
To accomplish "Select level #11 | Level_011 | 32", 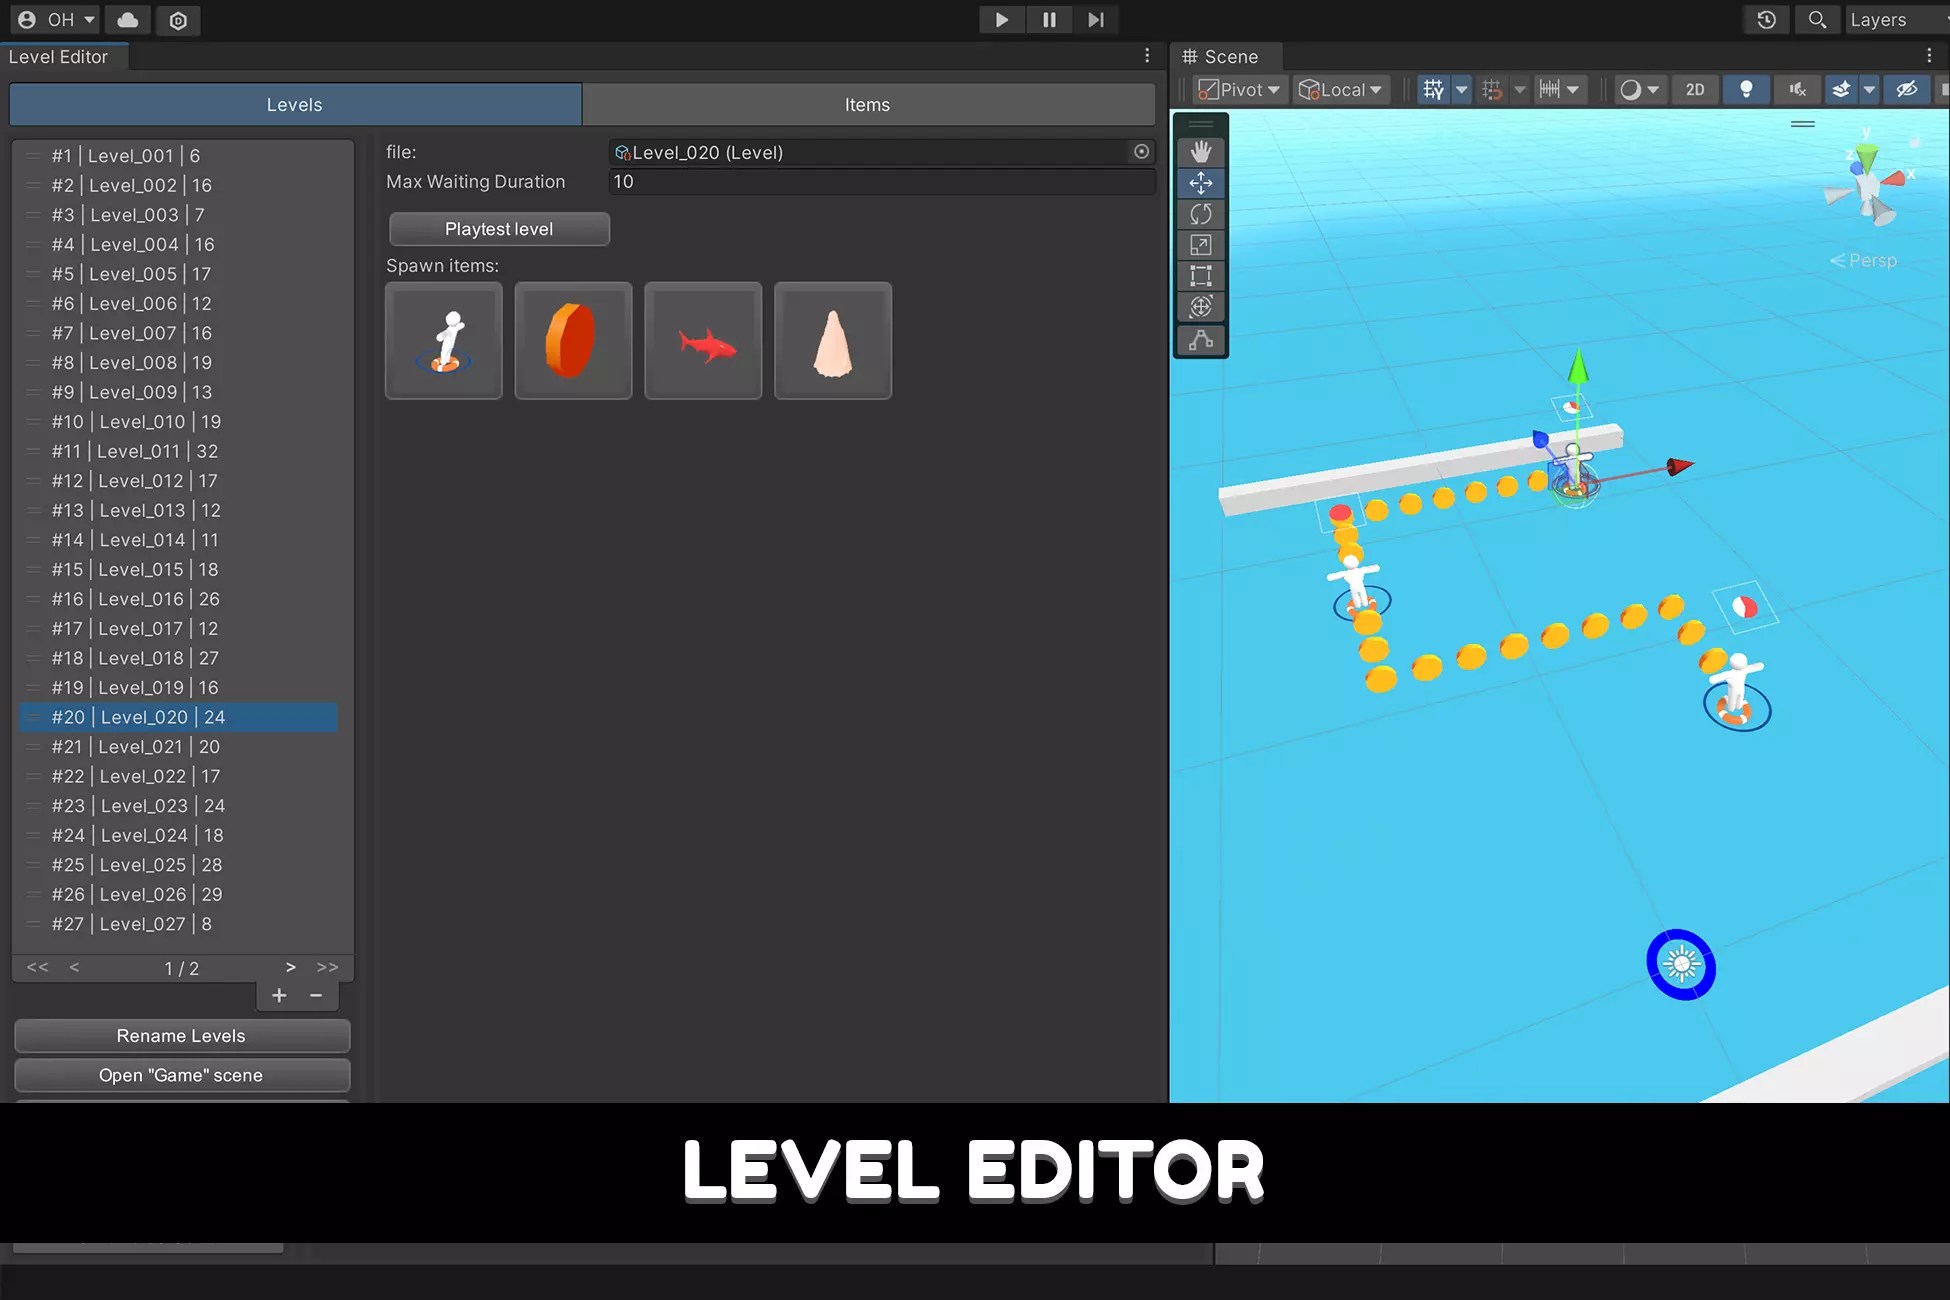I will [180, 451].
